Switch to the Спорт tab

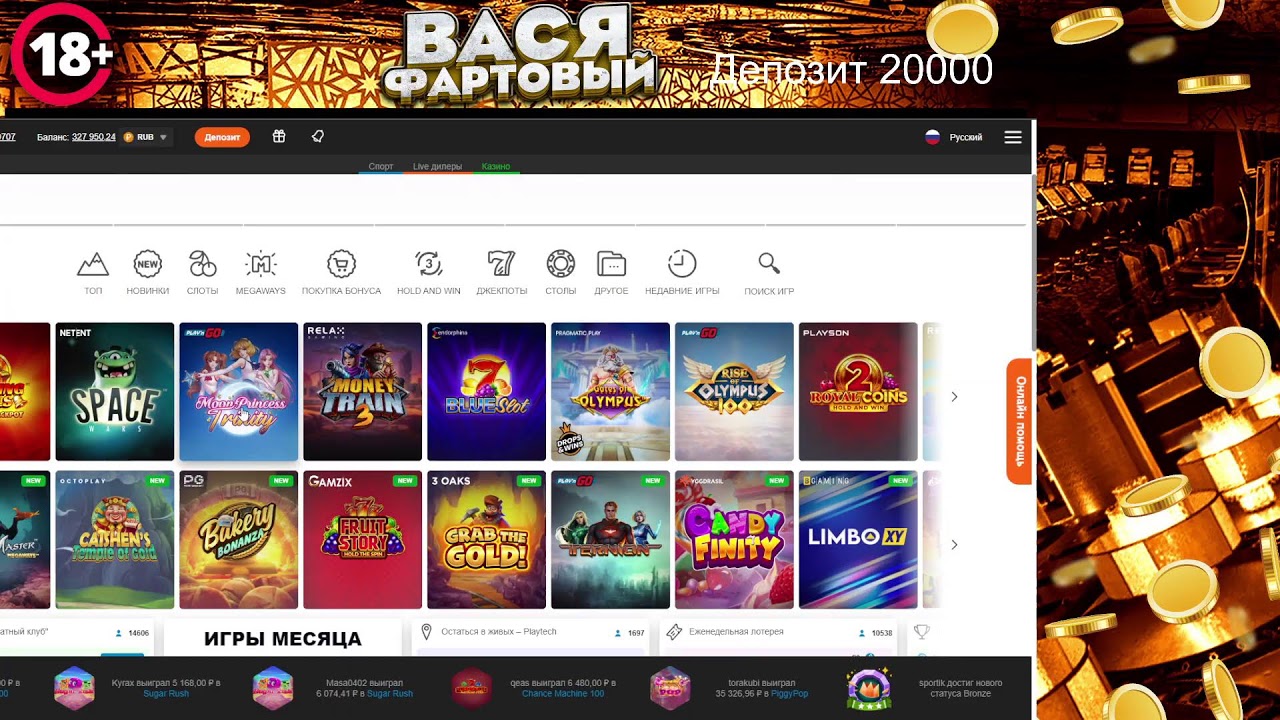[381, 166]
